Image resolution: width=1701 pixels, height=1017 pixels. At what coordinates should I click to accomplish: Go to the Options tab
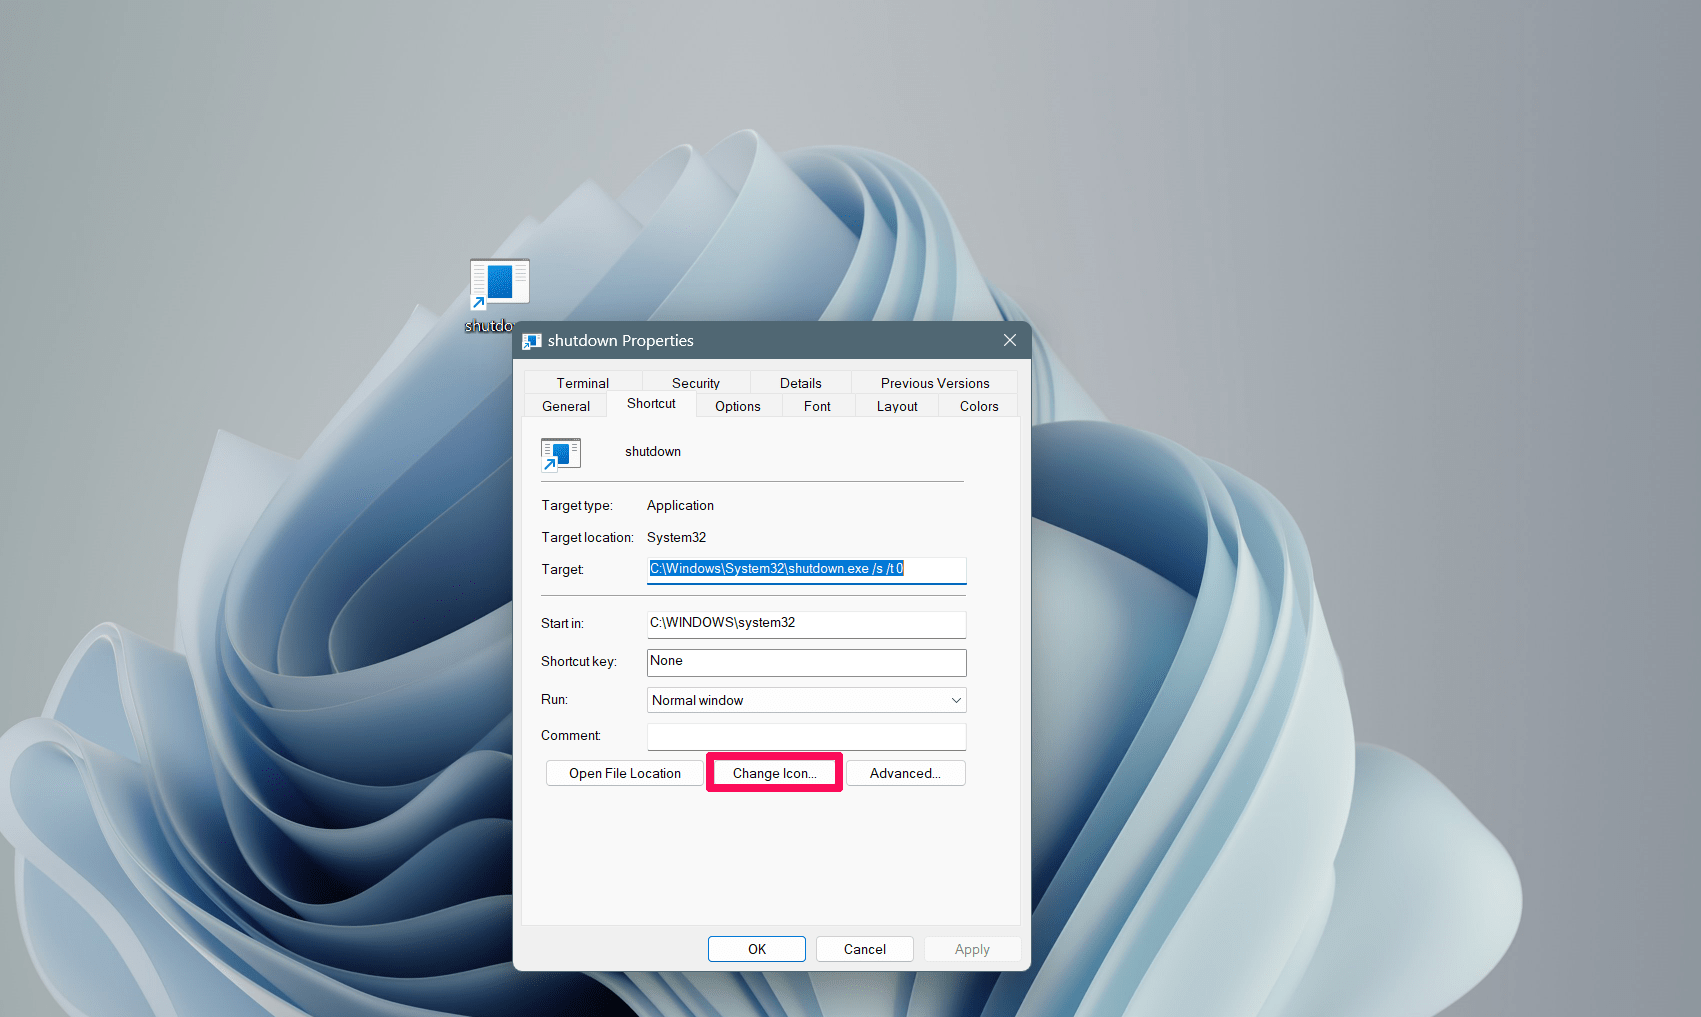(x=738, y=406)
